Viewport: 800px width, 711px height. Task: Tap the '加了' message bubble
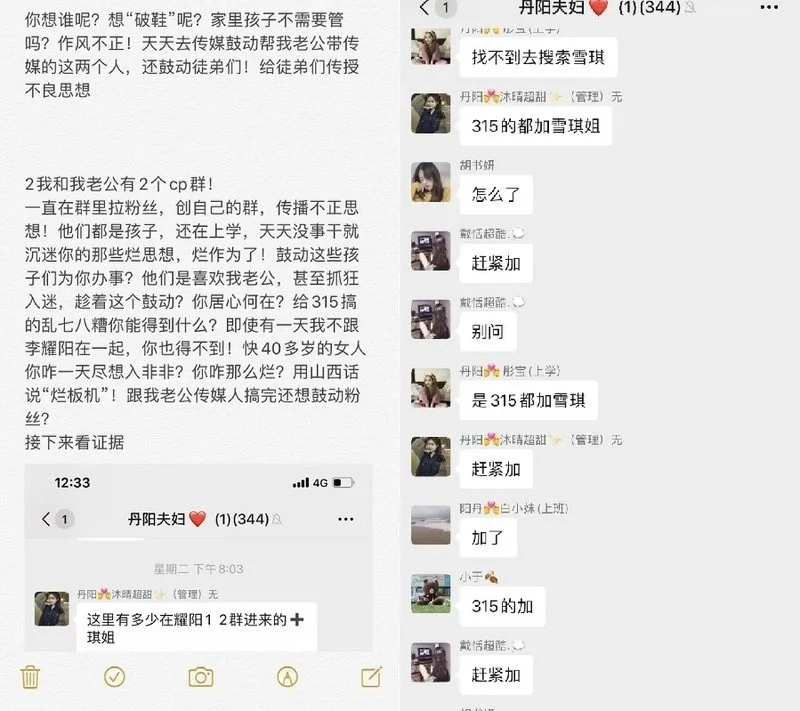[488, 538]
